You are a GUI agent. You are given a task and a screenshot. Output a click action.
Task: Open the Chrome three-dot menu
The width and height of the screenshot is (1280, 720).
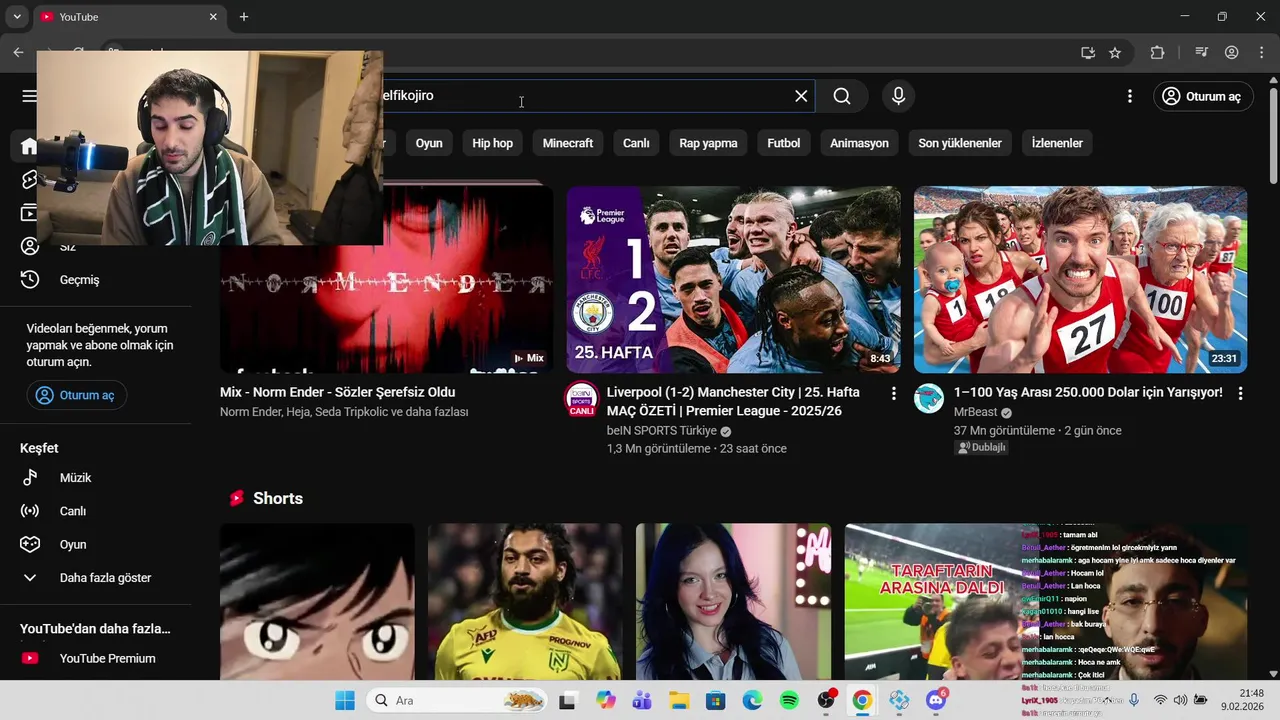point(1260,53)
